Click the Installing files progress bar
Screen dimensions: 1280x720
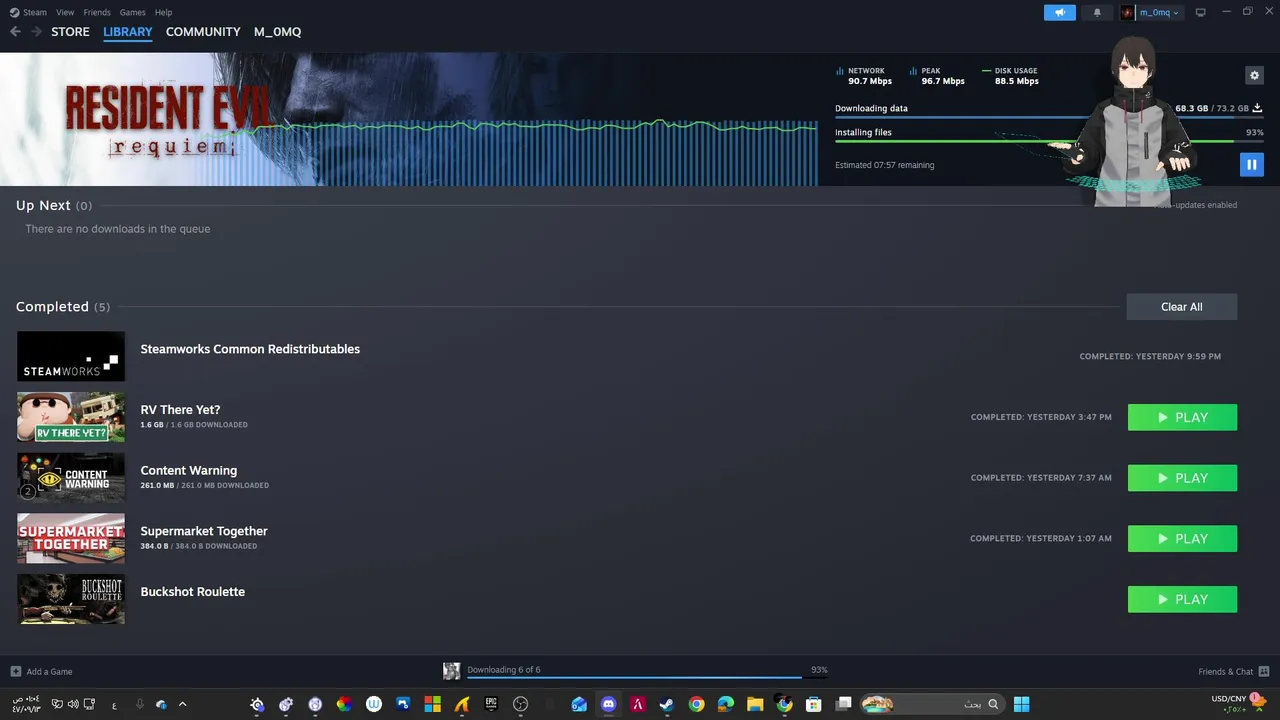(1049, 141)
